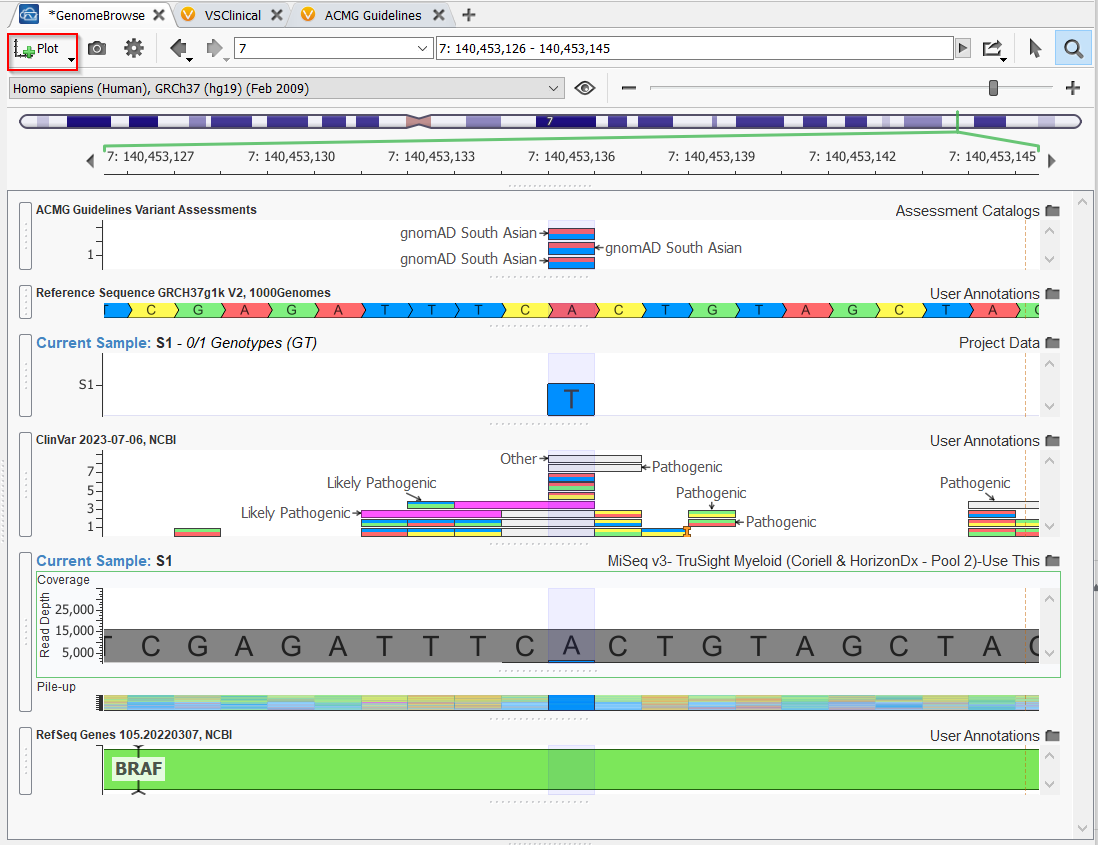Open ClinVar User Annotations folder icon
This screenshot has height=845, width=1098.
tap(1052, 441)
